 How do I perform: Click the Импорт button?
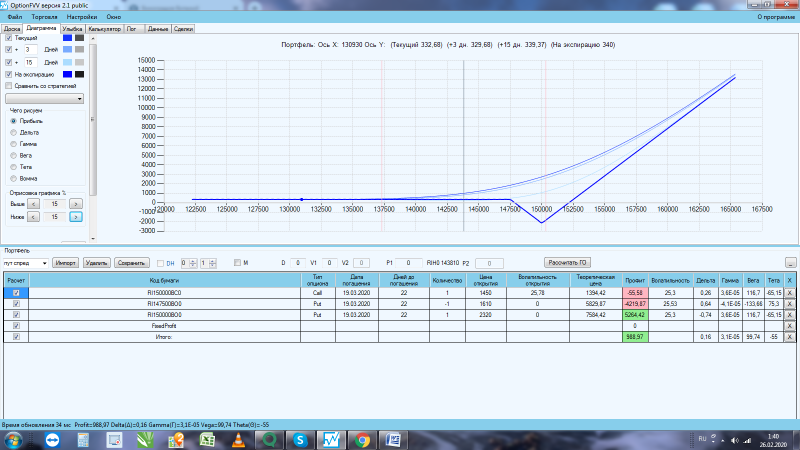[x=65, y=263]
